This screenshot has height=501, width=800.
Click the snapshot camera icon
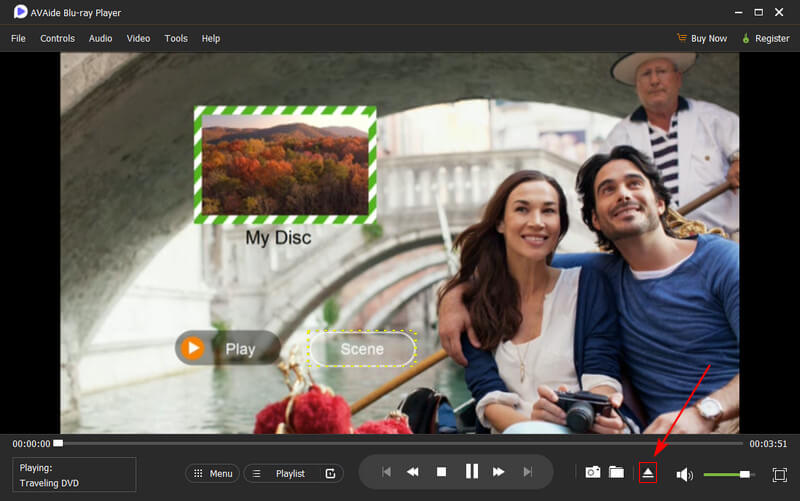coord(593,472)
